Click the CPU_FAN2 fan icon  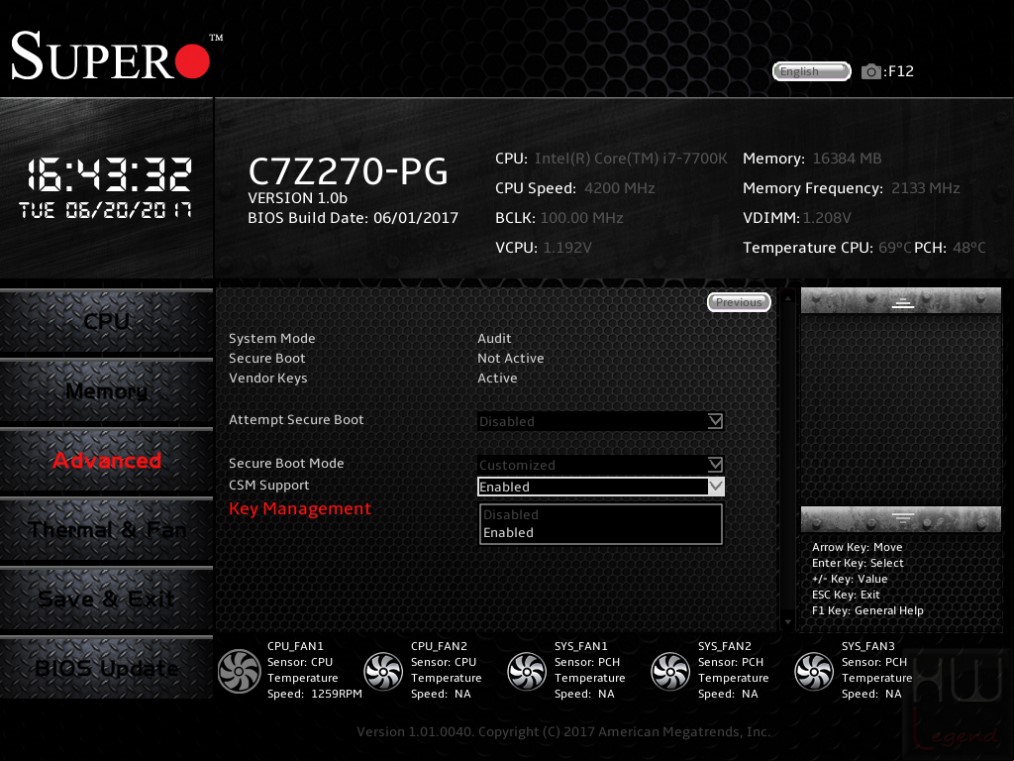point(383,670)
